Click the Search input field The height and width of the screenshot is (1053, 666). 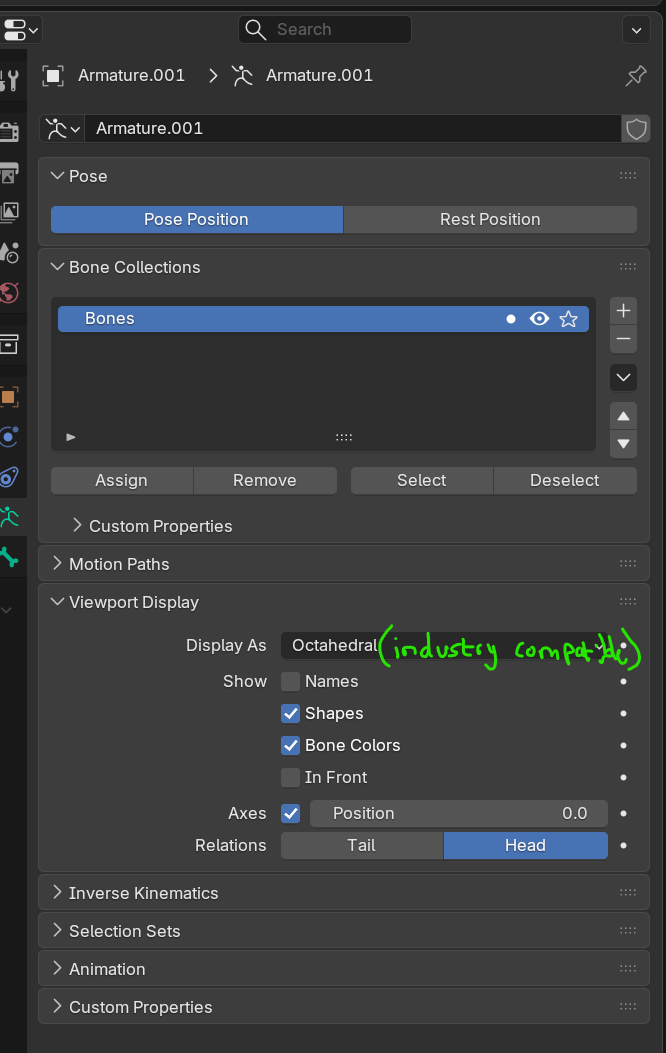(x=325, y=30)
